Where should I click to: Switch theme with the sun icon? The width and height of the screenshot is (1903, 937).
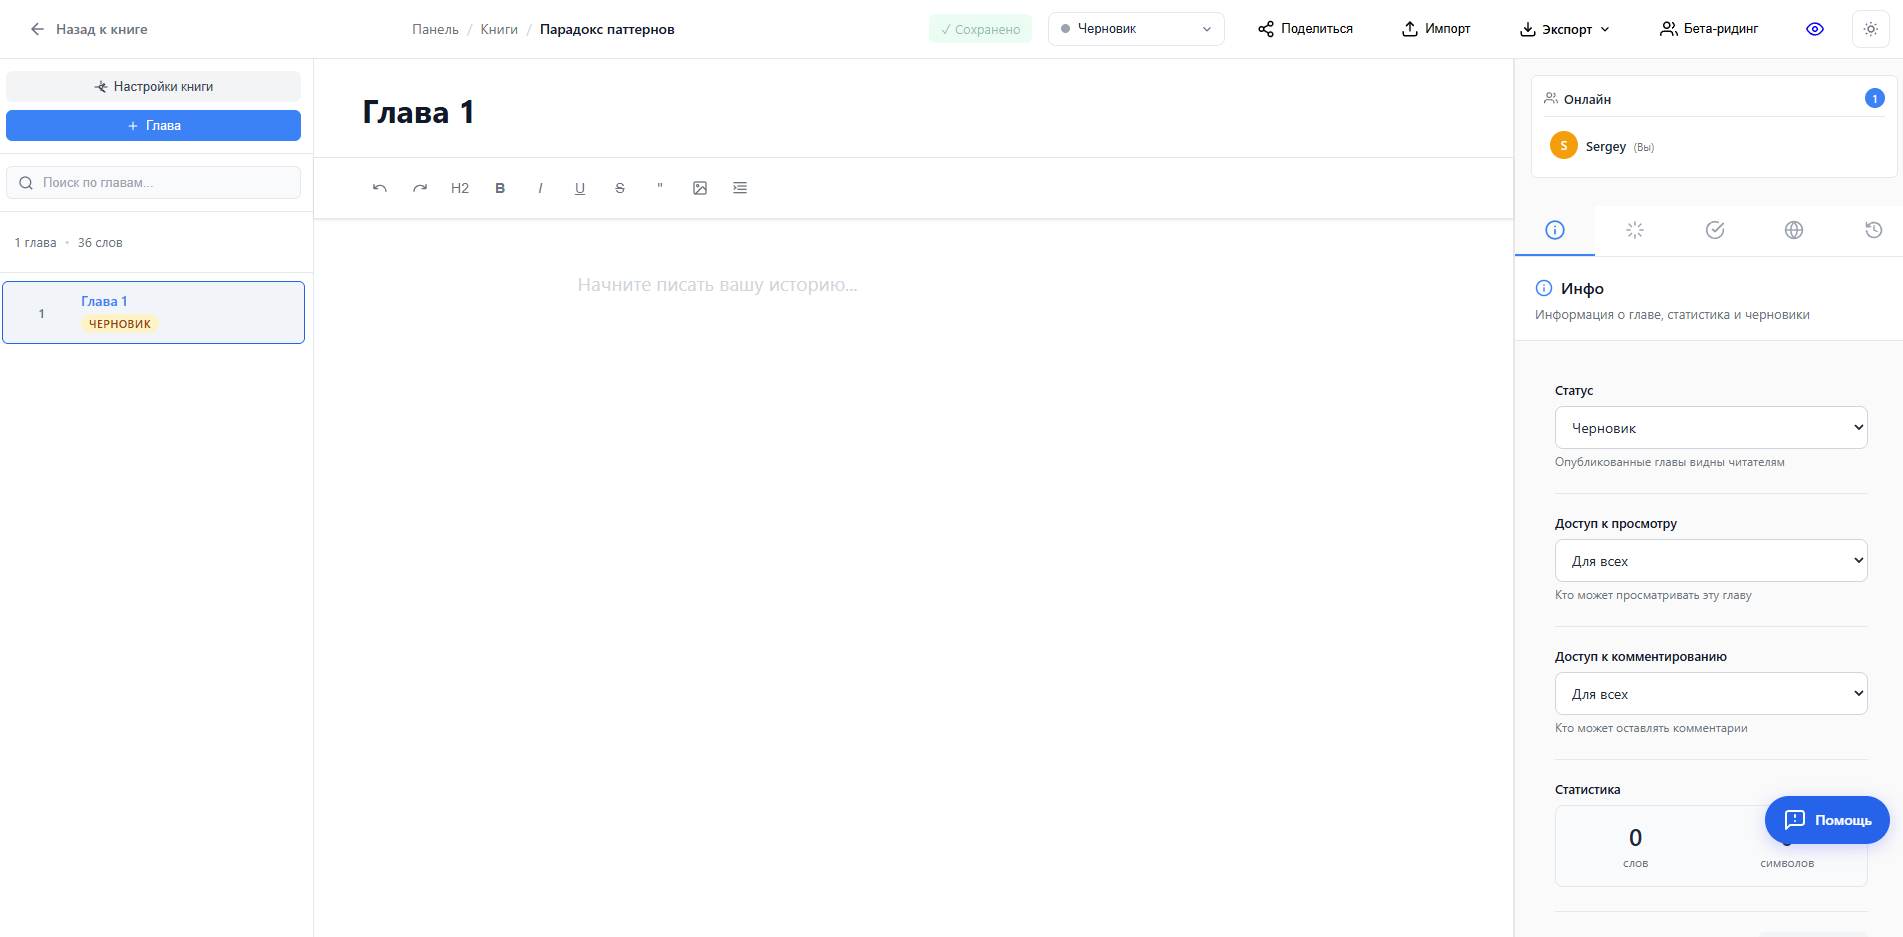point(1871,29)
